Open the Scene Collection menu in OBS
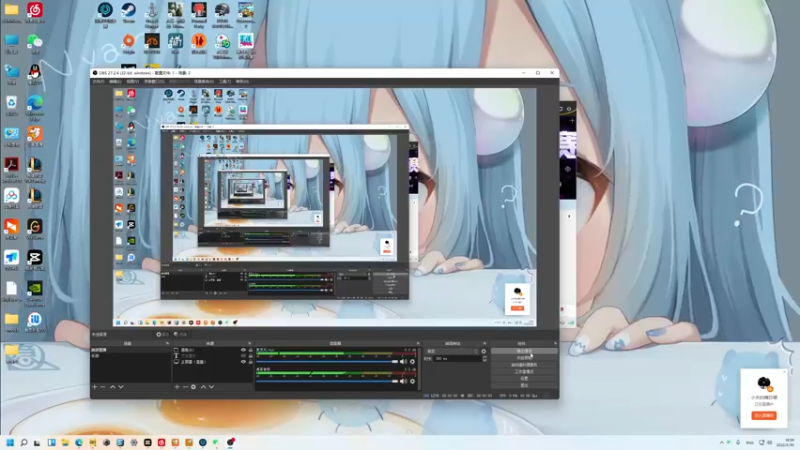The width and height of the screenshot is (800, 450). pyautogui.click(x=204, y=81)
